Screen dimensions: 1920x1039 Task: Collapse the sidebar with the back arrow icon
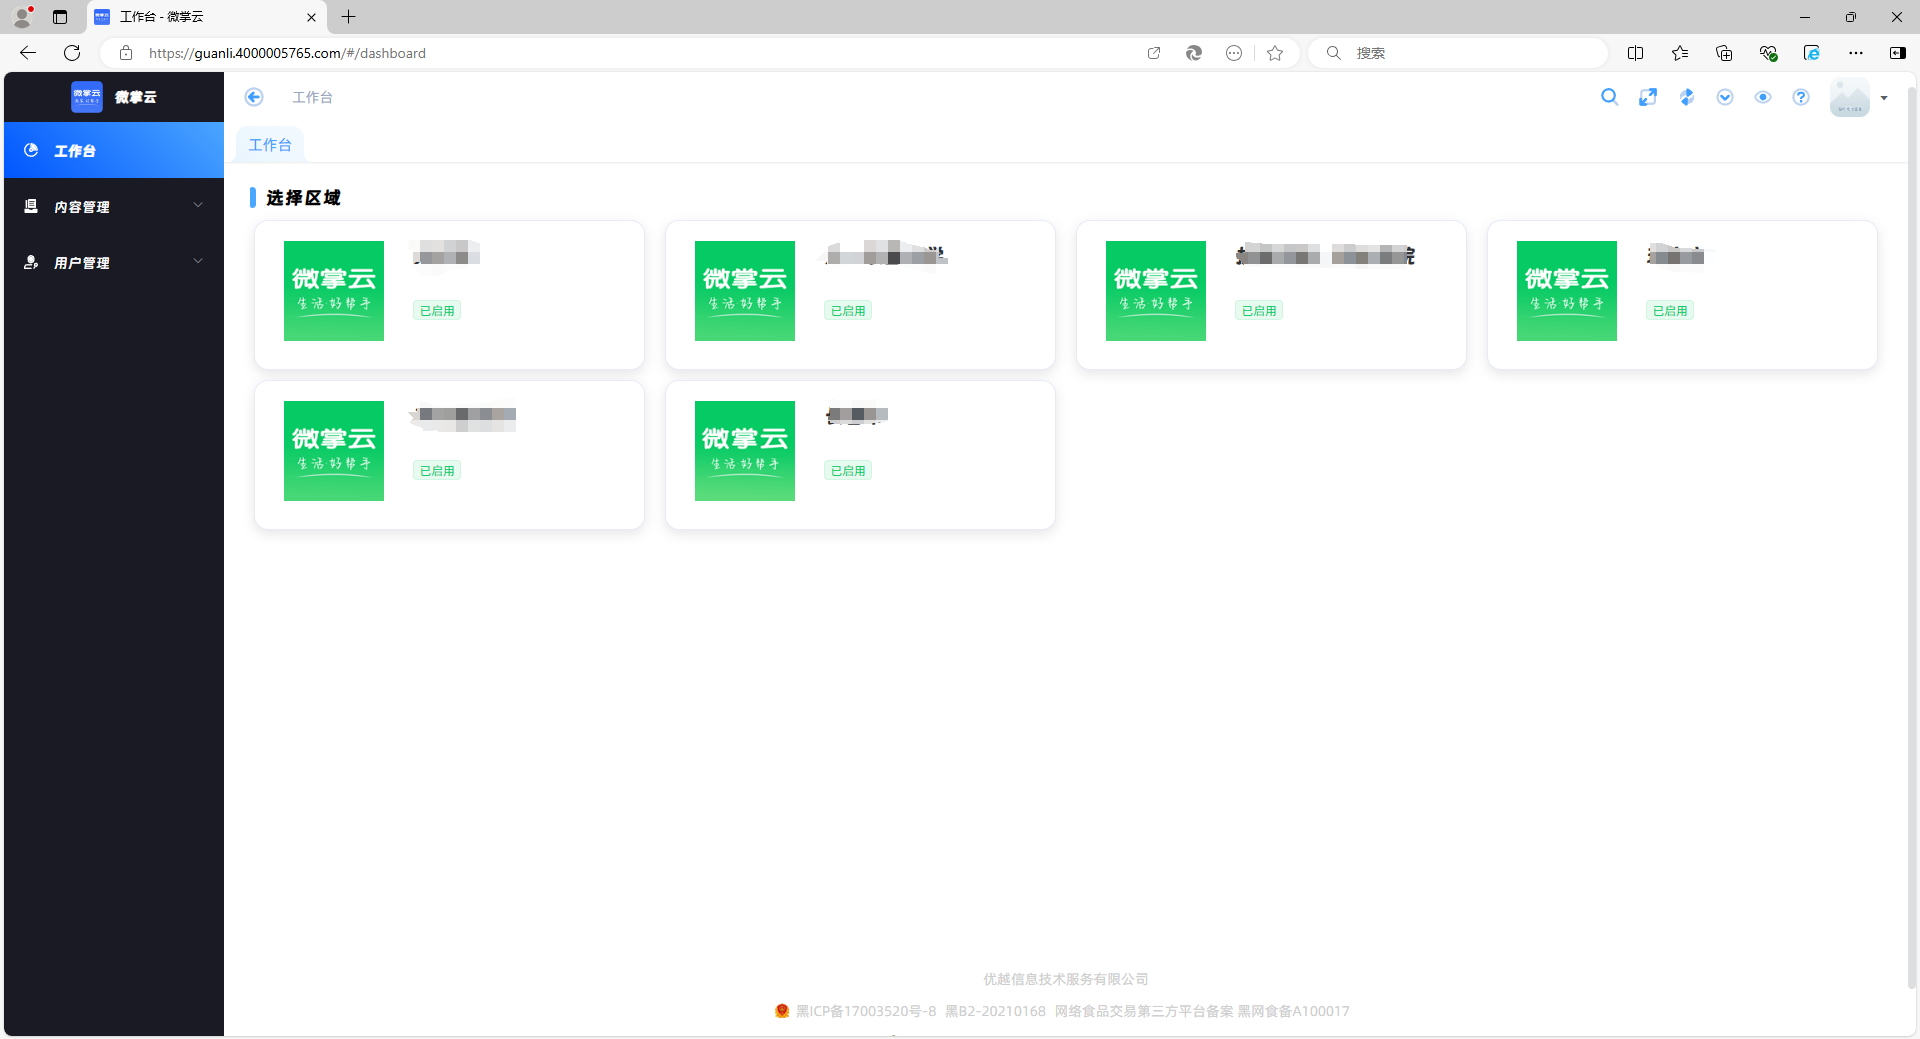click(x=254, y=97)
